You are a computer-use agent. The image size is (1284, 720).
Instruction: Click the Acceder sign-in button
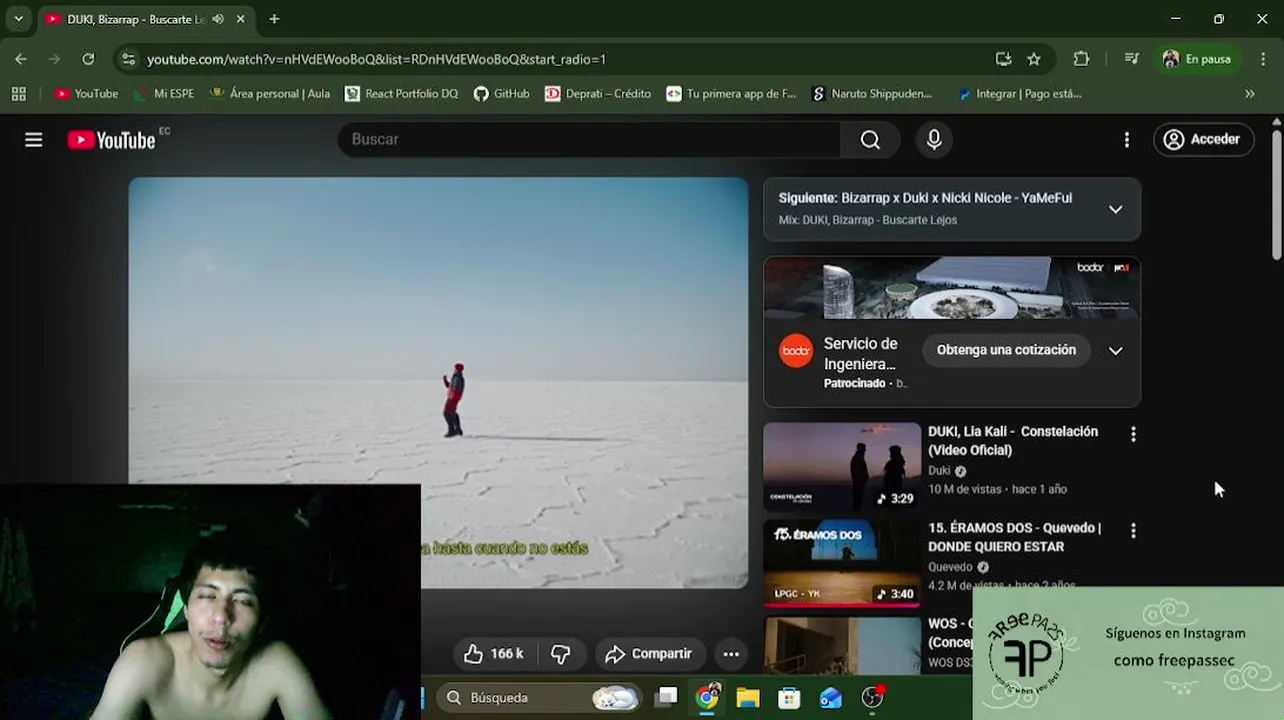pyautogui.click(x=1203, y=140)
